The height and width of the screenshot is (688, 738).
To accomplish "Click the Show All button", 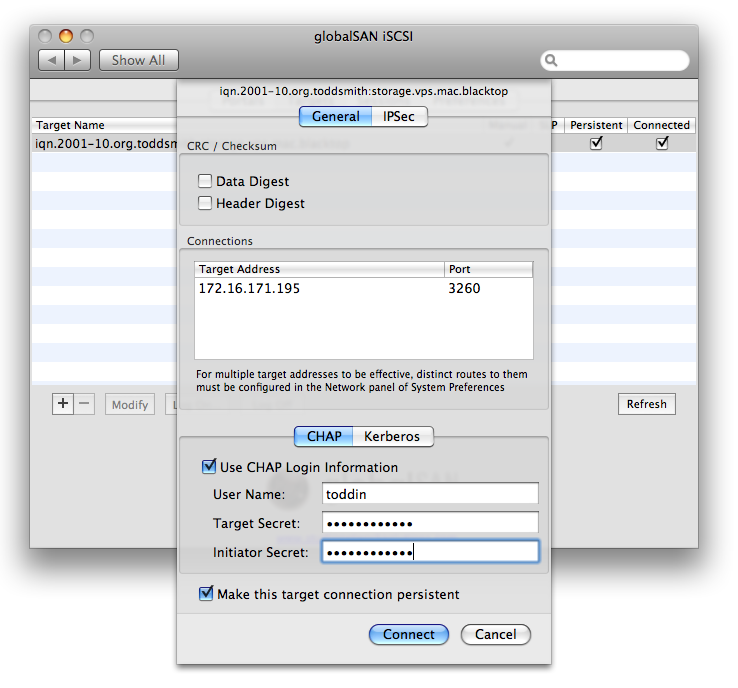I will coord(138,60).
